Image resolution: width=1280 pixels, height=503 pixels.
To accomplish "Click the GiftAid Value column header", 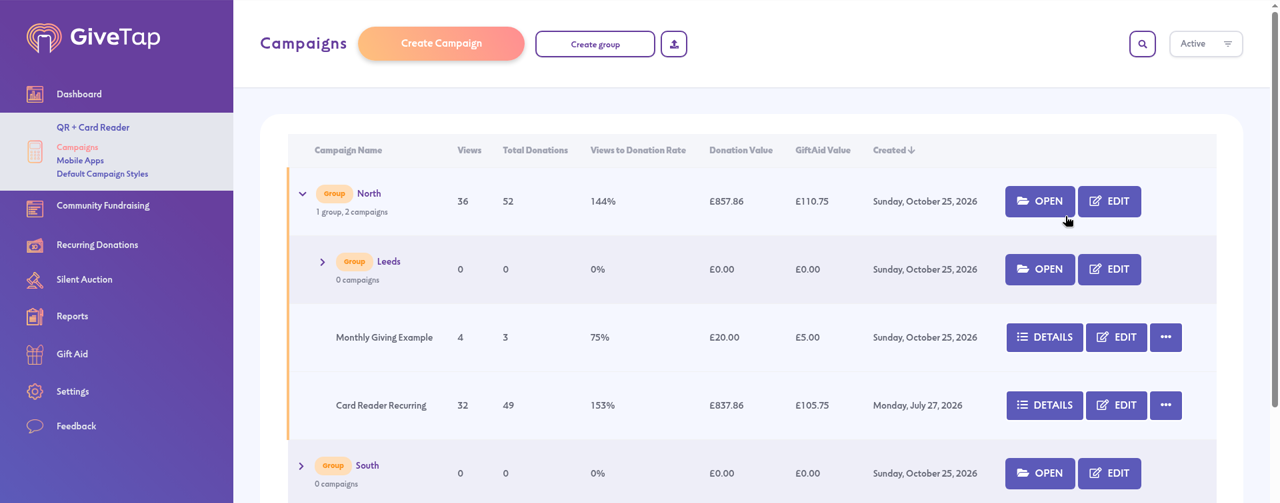I will pos(823,151).
